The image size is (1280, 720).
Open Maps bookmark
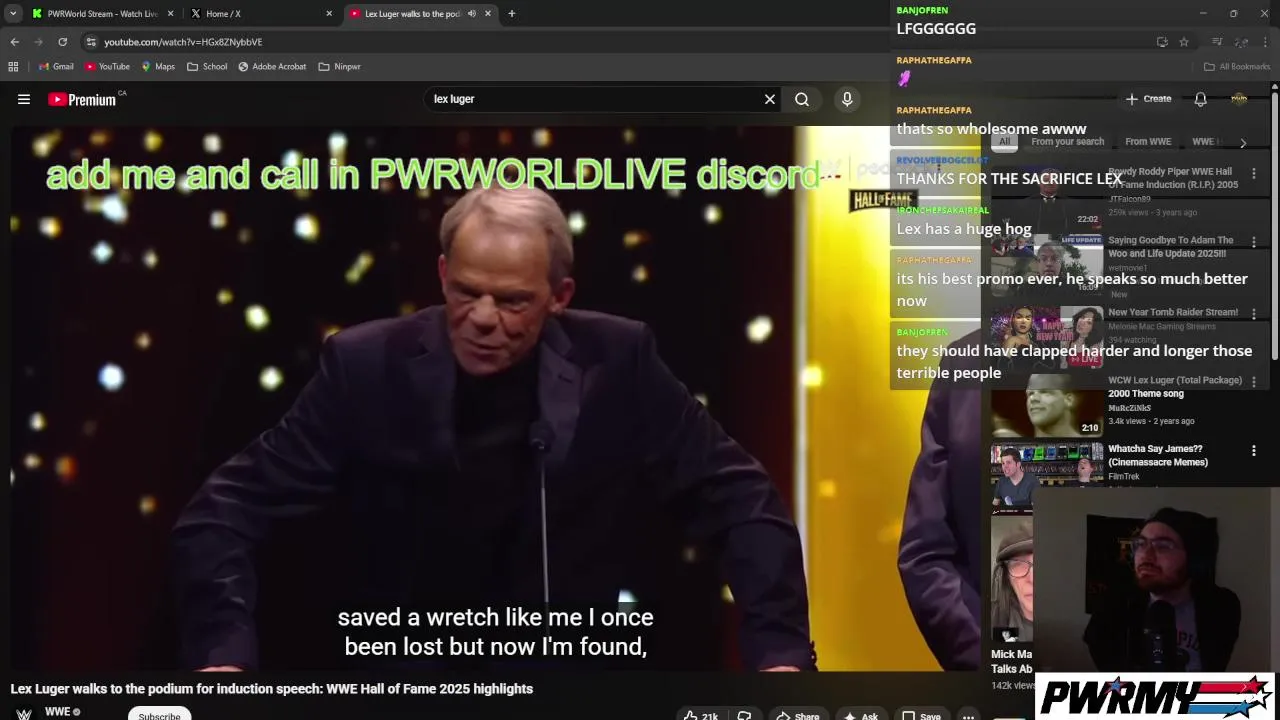point(158,67)
